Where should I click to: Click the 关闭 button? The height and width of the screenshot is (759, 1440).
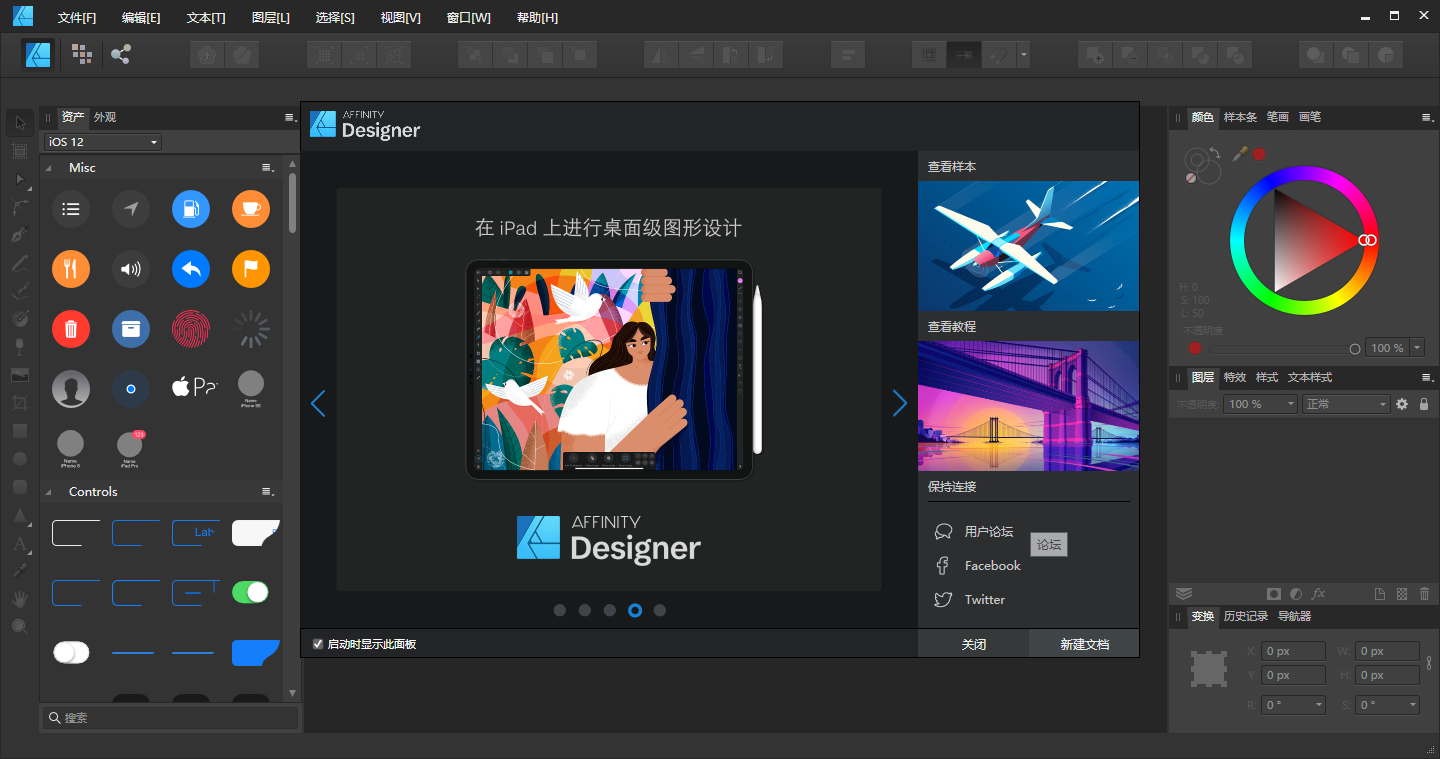973,644
